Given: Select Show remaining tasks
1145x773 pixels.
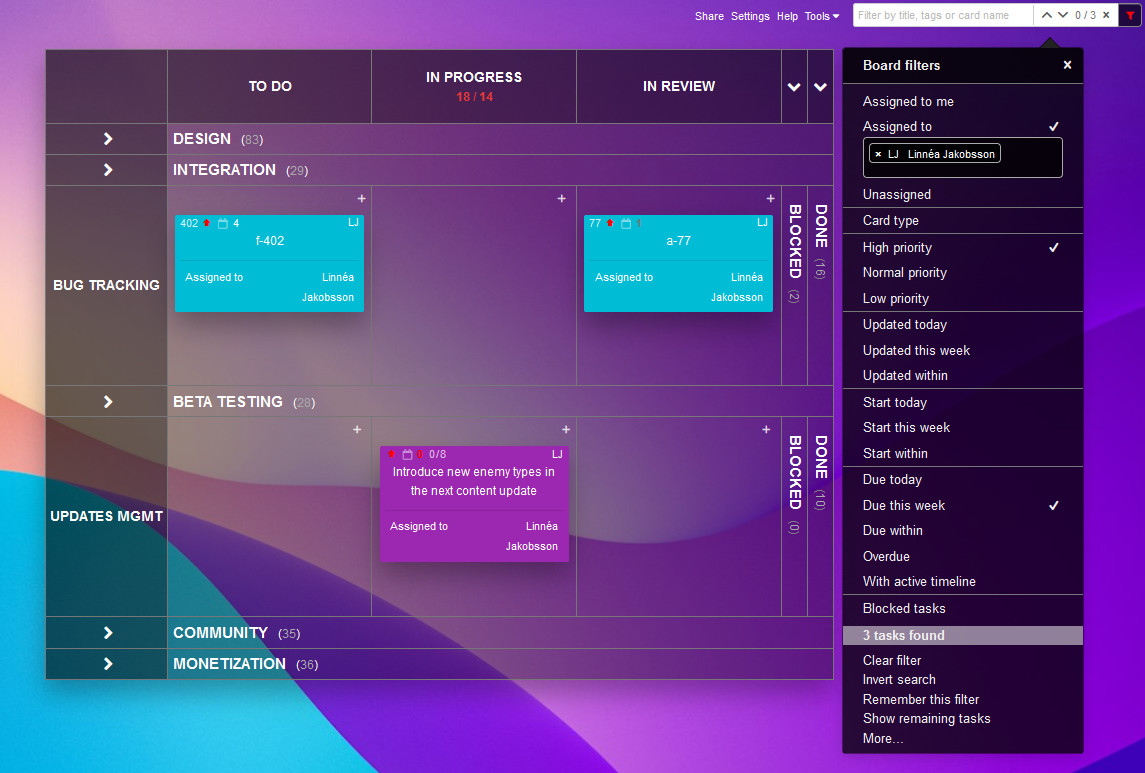Looking at the screenshot, I should pos(926,718).
